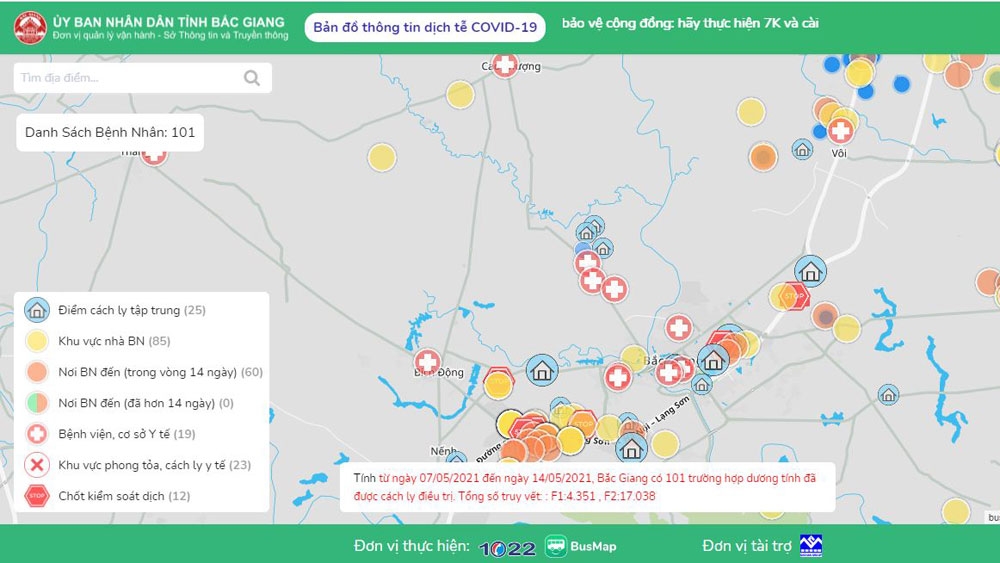Screen dimensions: 1000x563
Task: Toggle Nơi BN đến trong vòng 14 ngày
Action: click(142, 372)
